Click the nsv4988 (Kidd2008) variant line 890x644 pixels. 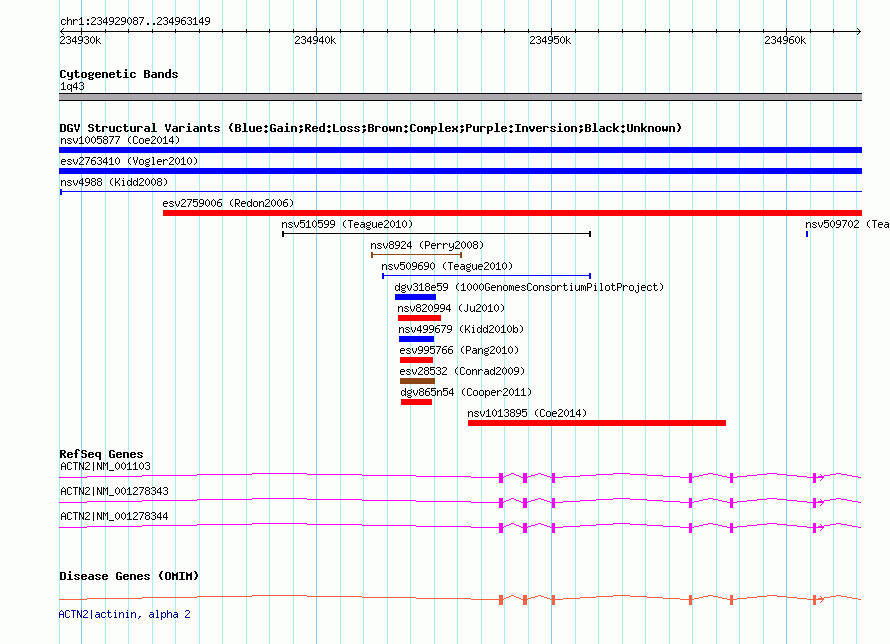click(x=460, y=192)
